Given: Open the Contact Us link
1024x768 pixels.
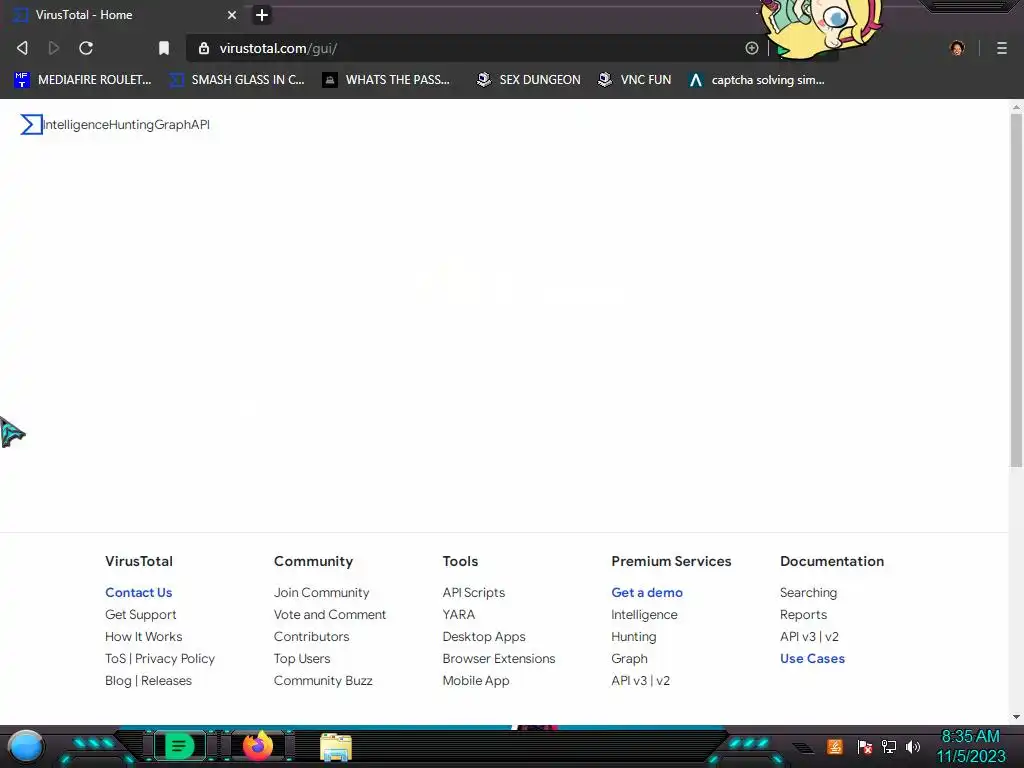Looking at the screenshot, I should pyautogui.click(x=138, y=592).
